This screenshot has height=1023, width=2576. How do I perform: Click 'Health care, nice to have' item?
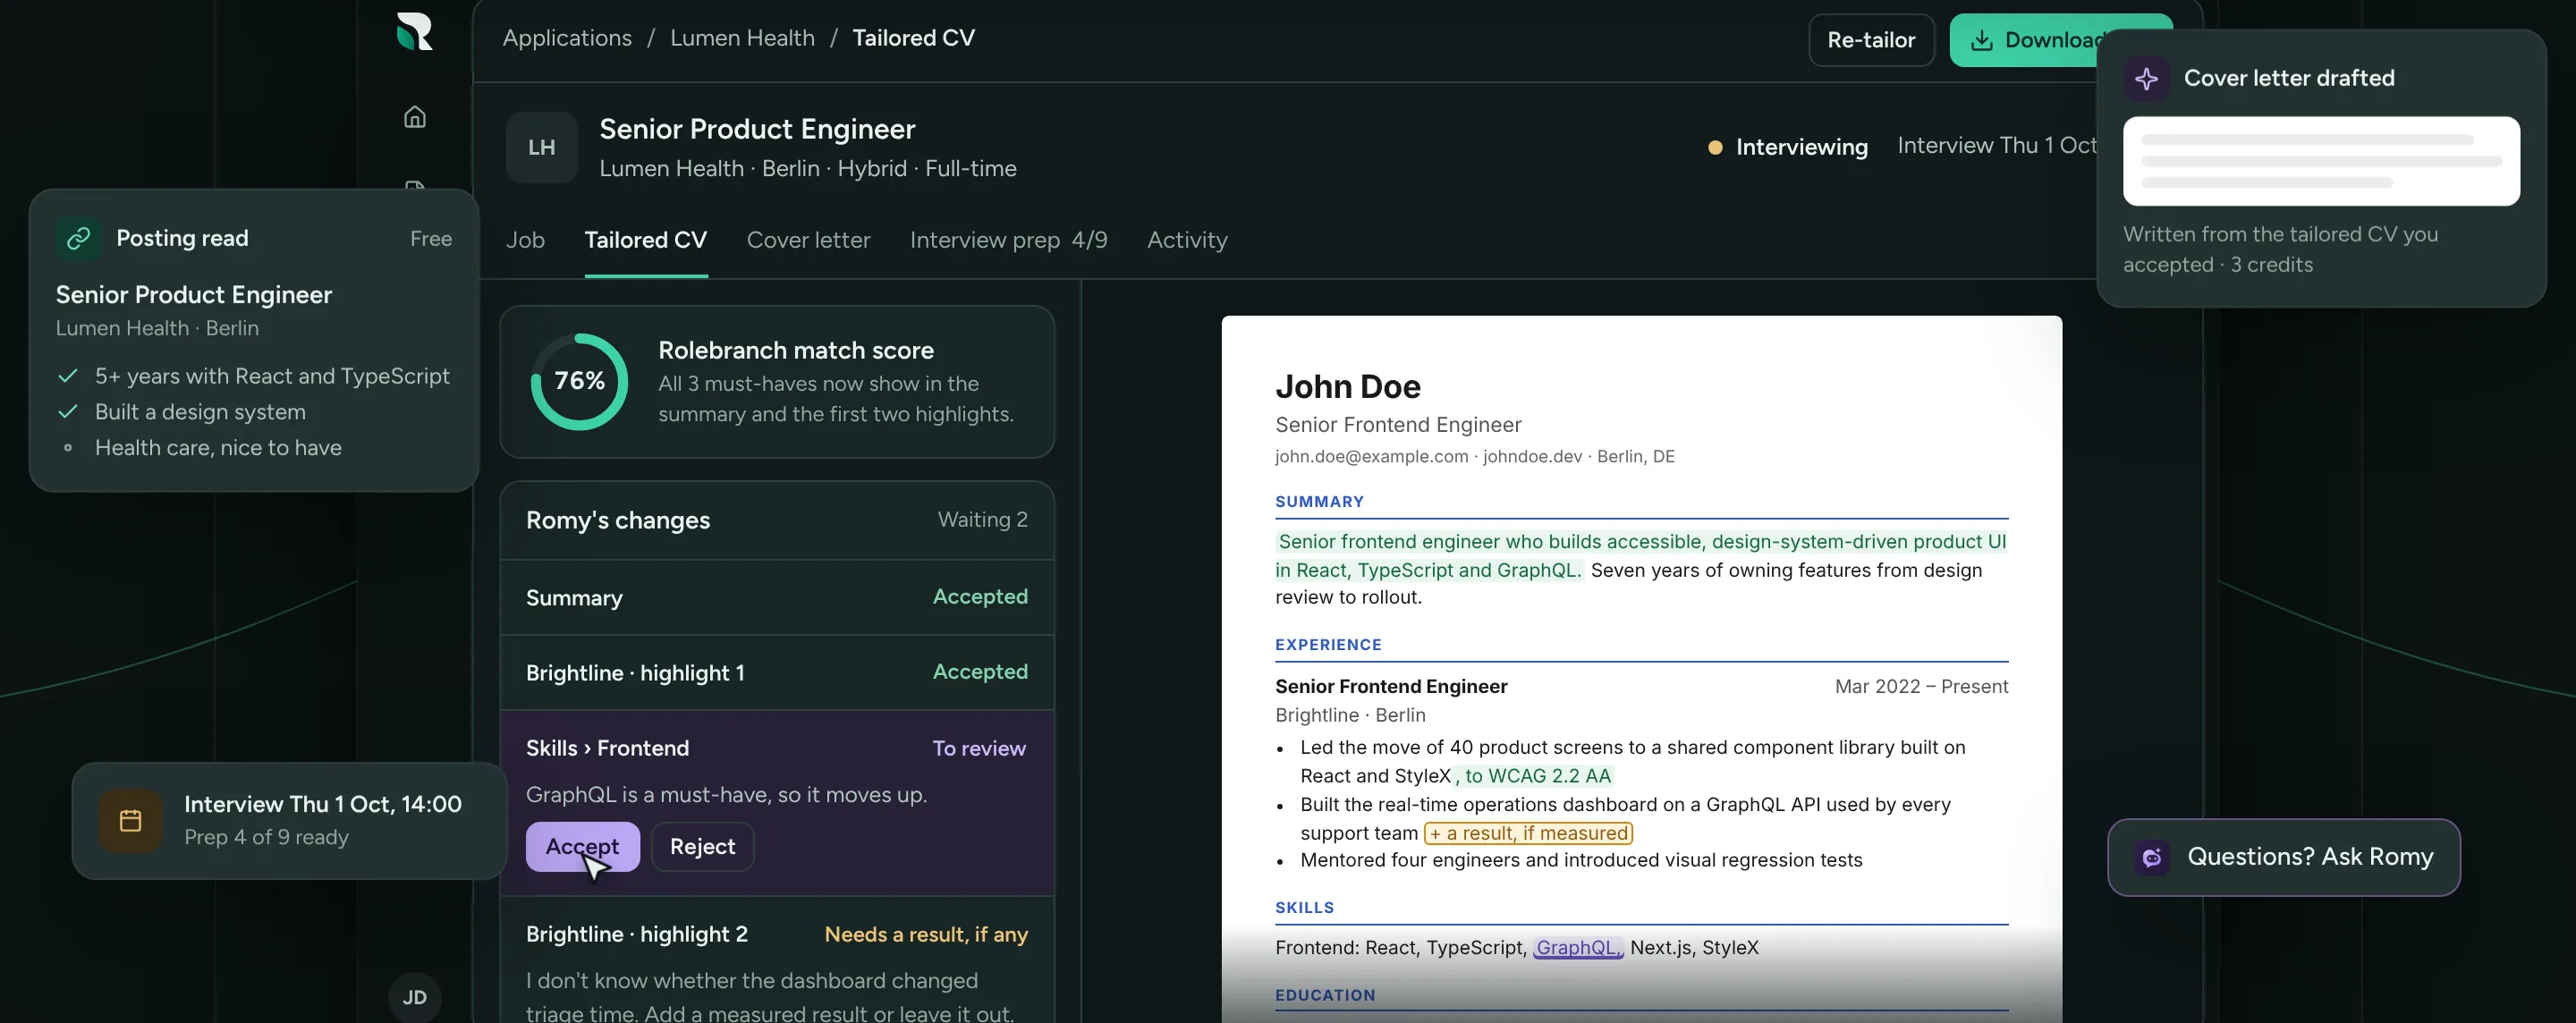(218, 448)
